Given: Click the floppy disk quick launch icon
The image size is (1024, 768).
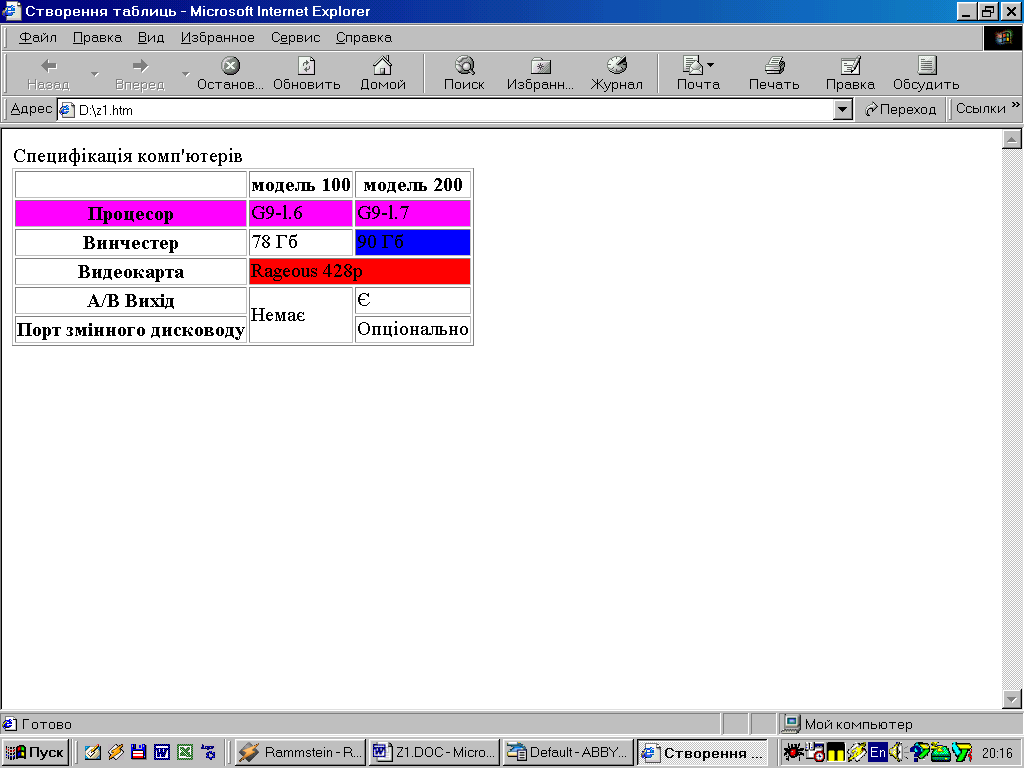Looking at the screenshot, I should pos(138,752).
